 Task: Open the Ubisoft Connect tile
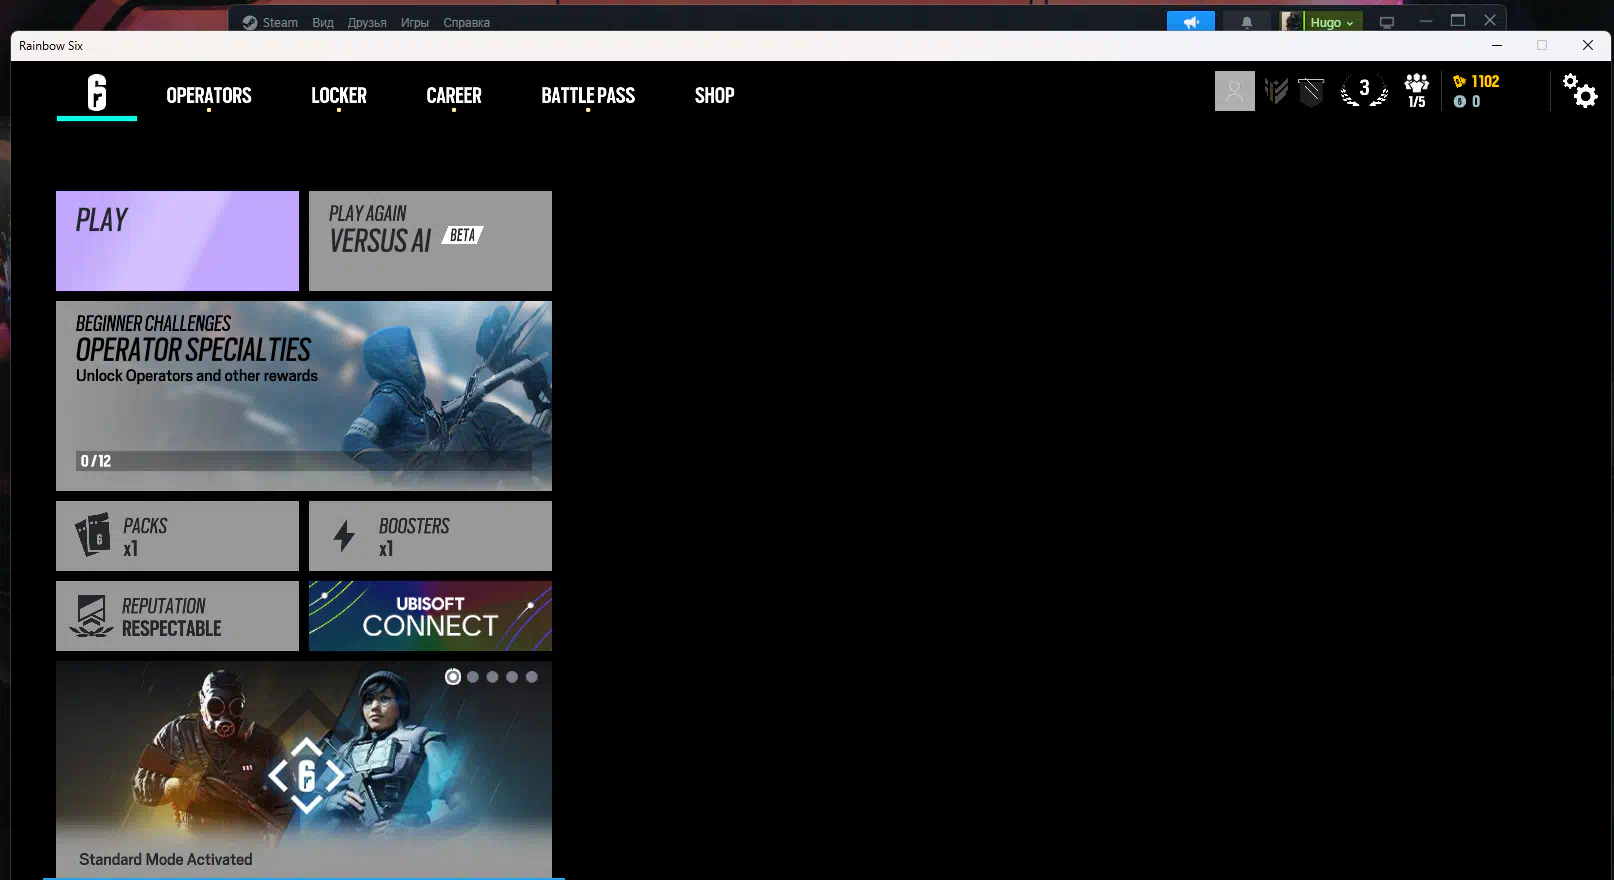(x=430, y=616)
